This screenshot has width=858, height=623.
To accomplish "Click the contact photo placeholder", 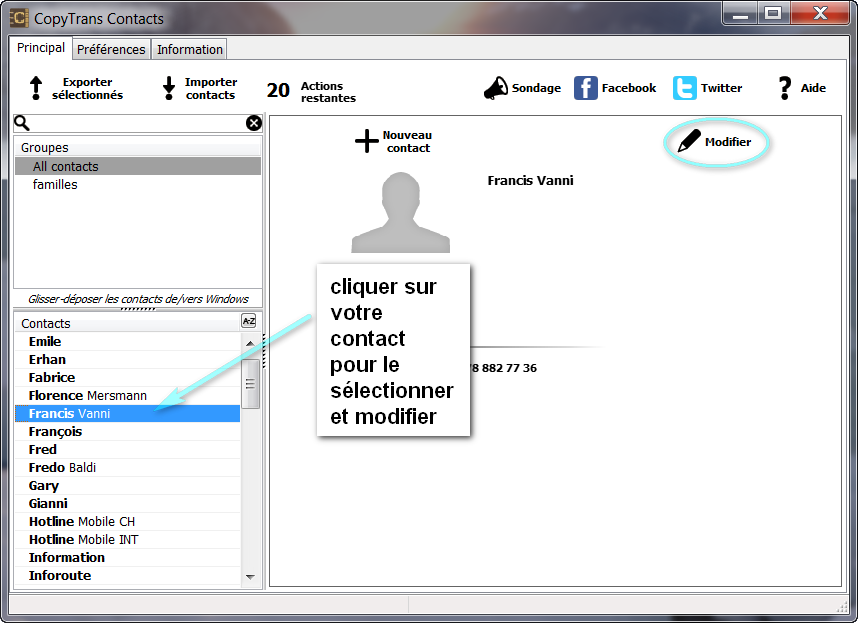I will coord(401,212).
